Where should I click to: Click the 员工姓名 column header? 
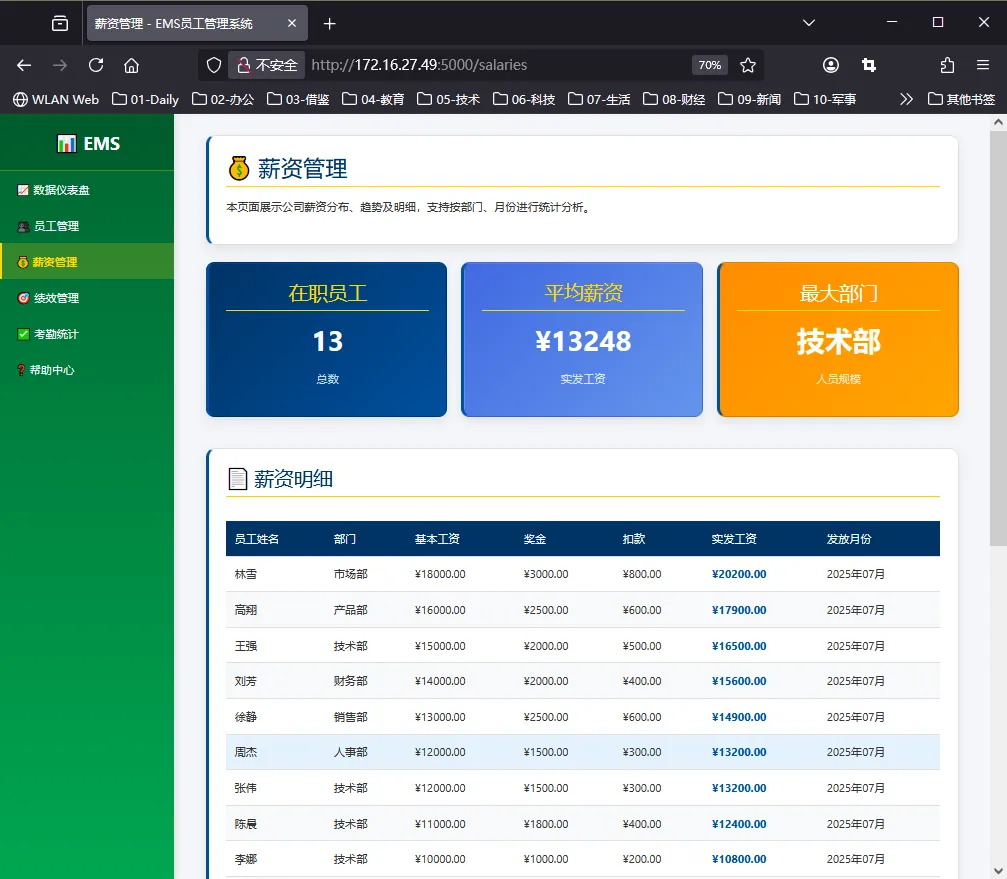point(256,539)
